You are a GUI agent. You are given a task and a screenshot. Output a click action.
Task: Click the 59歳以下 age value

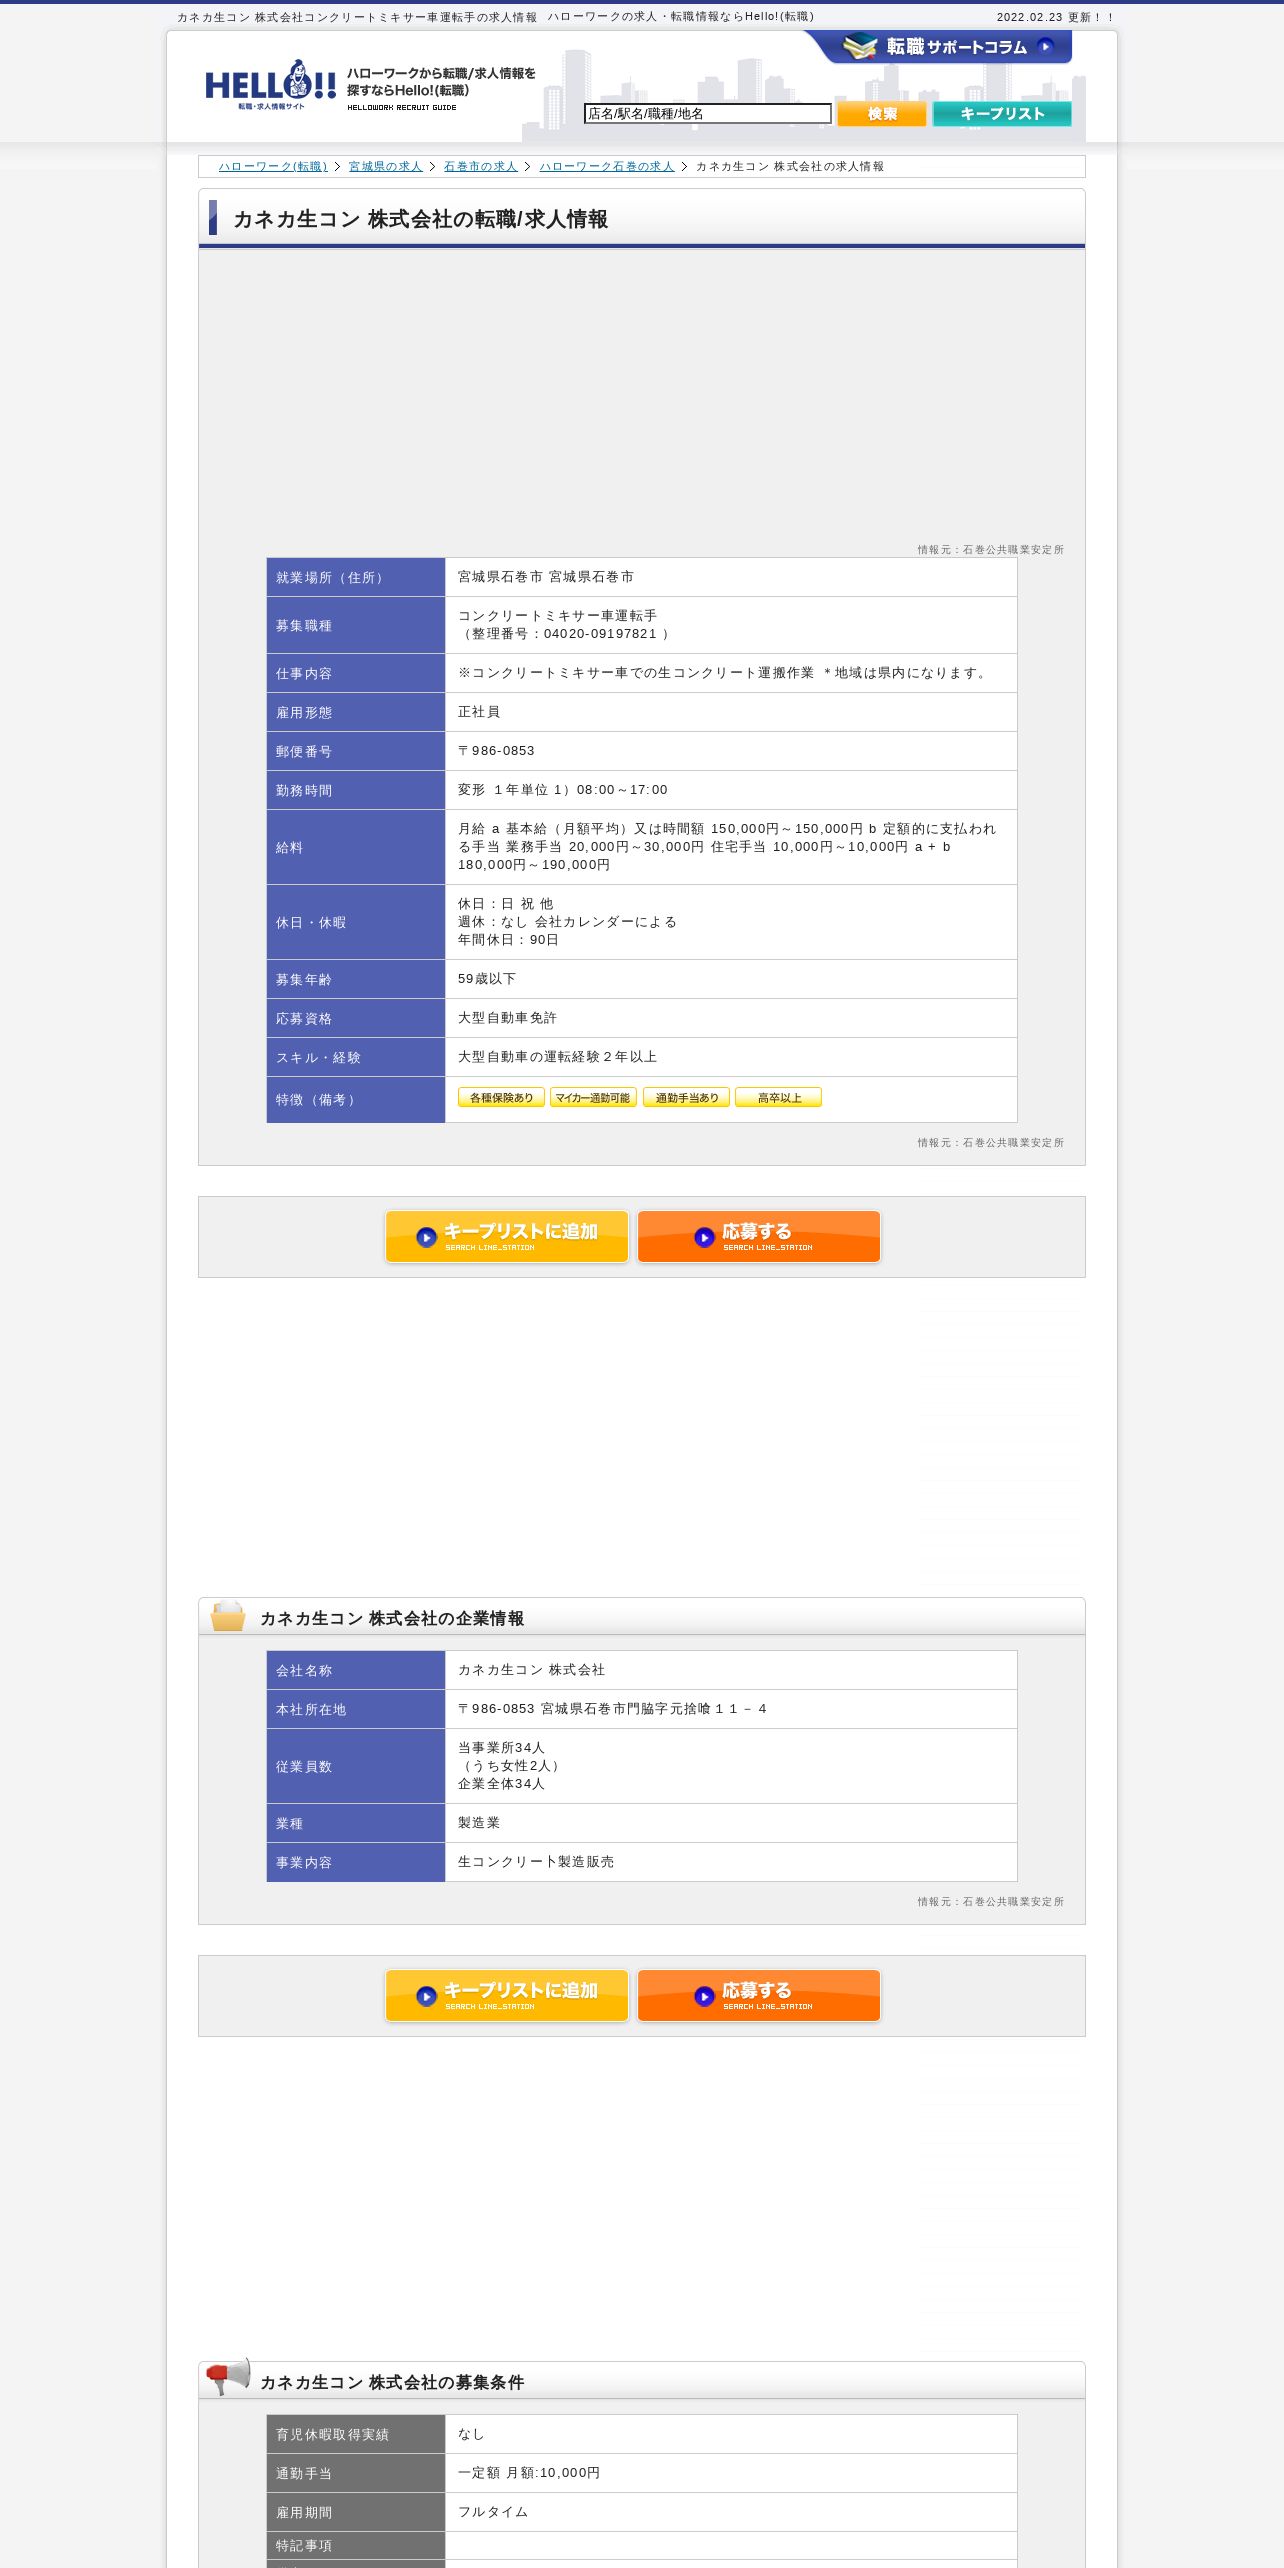(487, 979)
